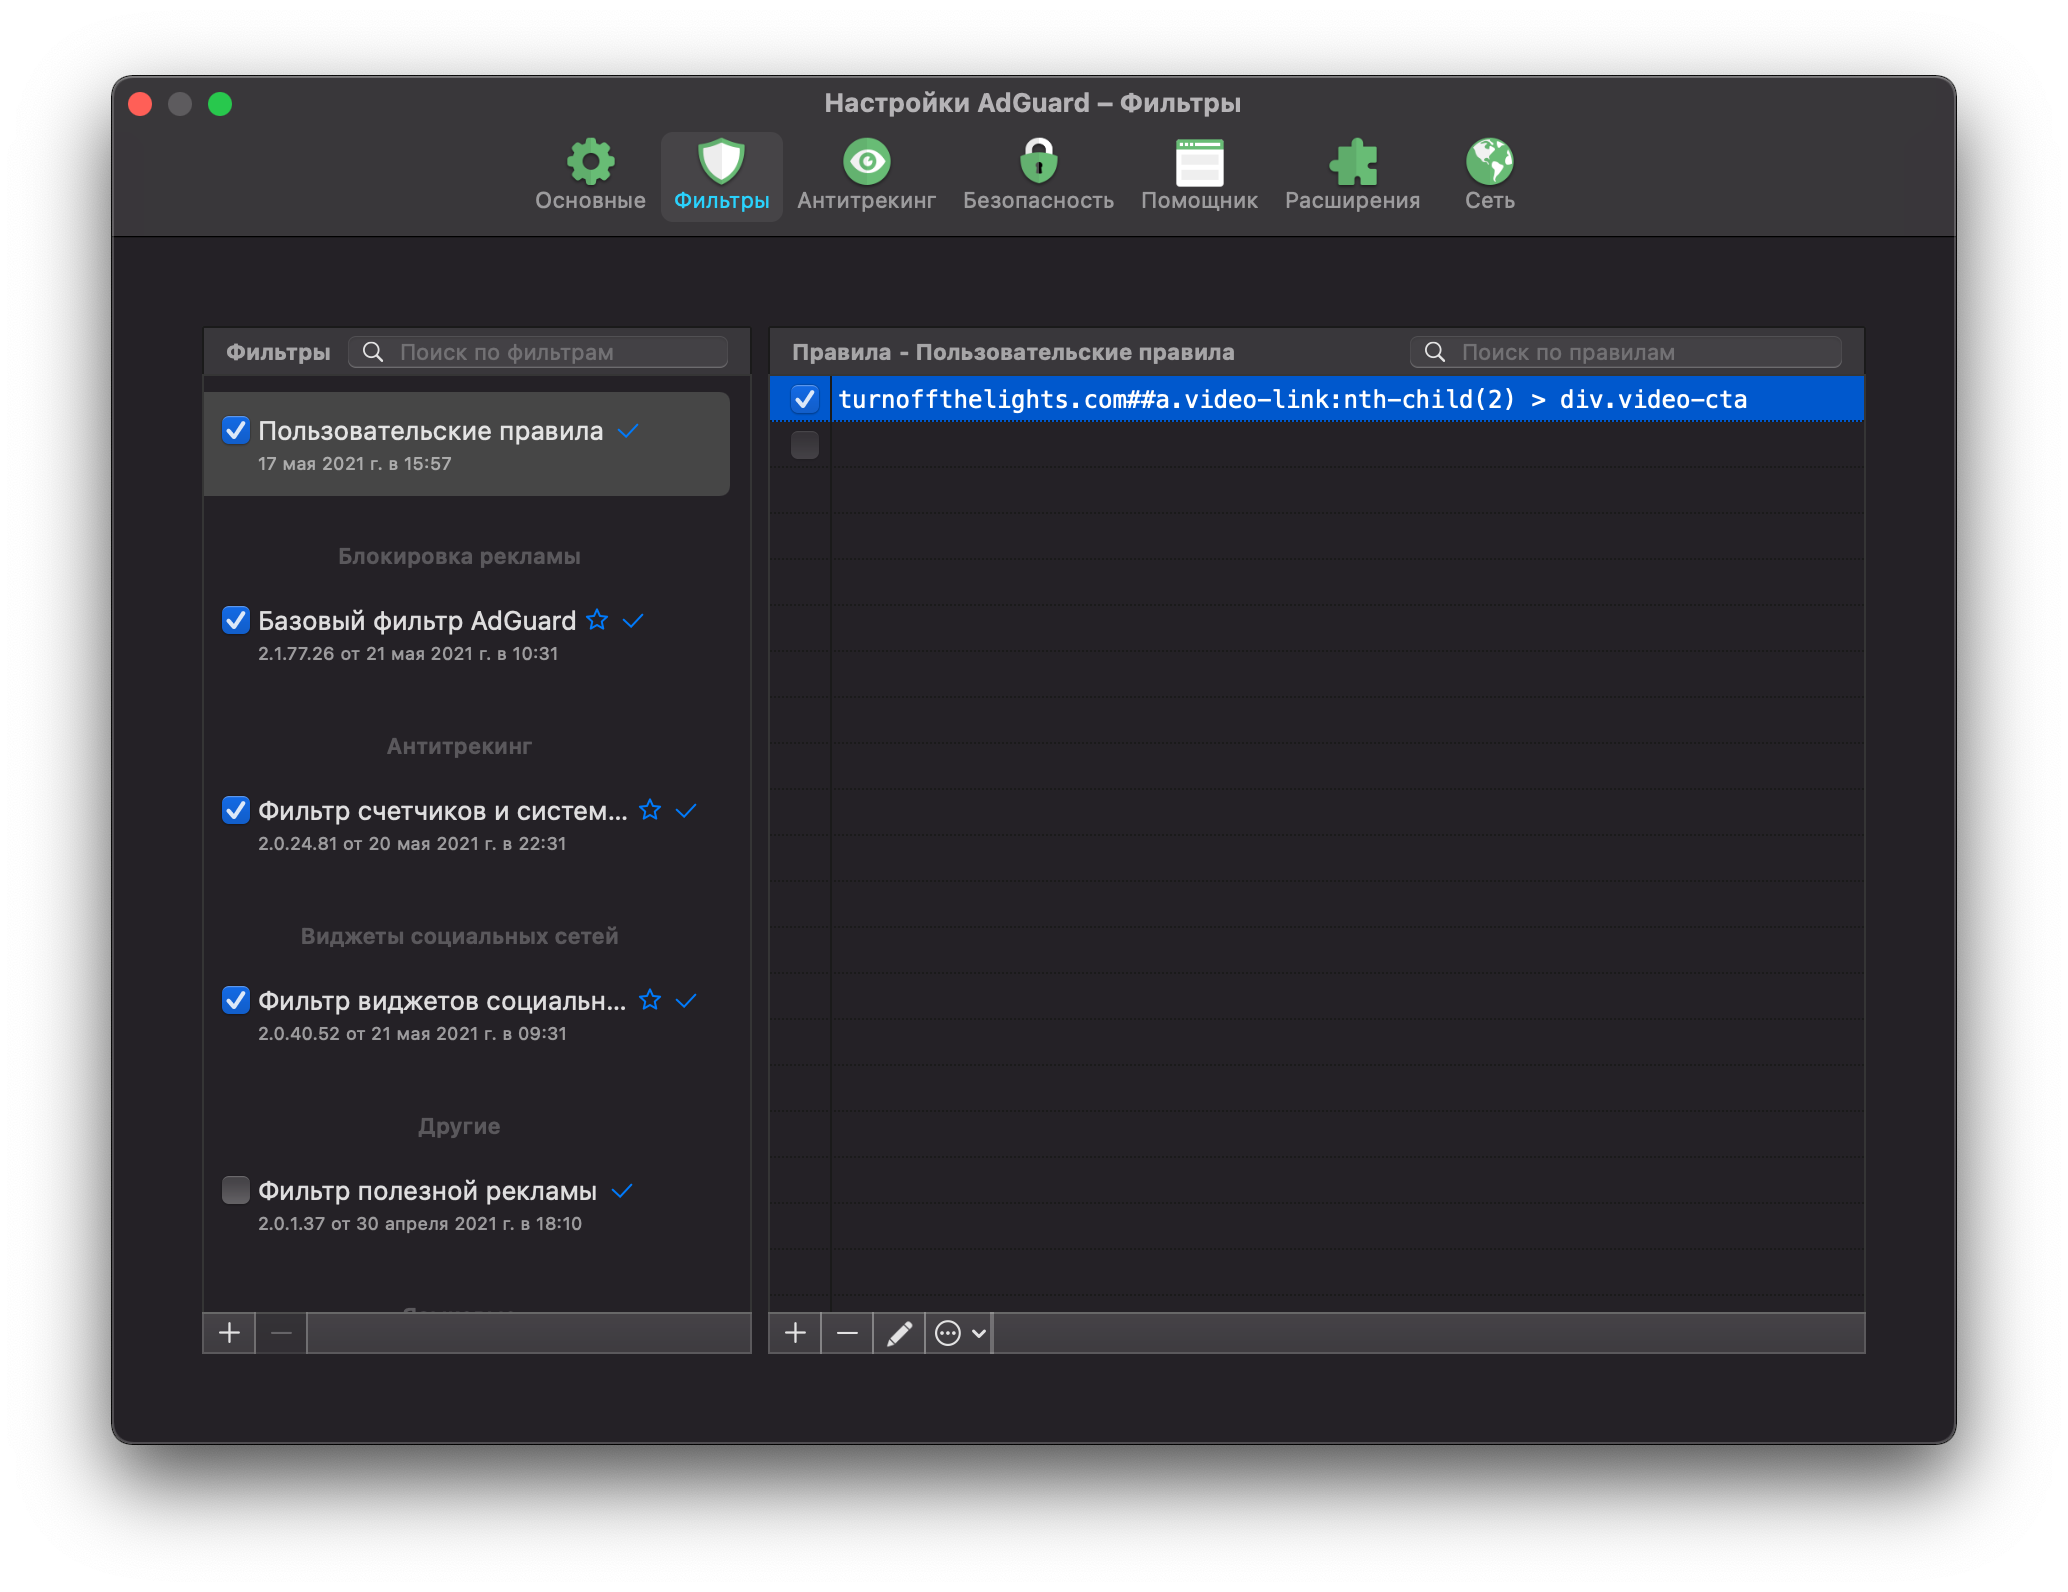Select Пользовательские правила filter row

coord(466,444)
